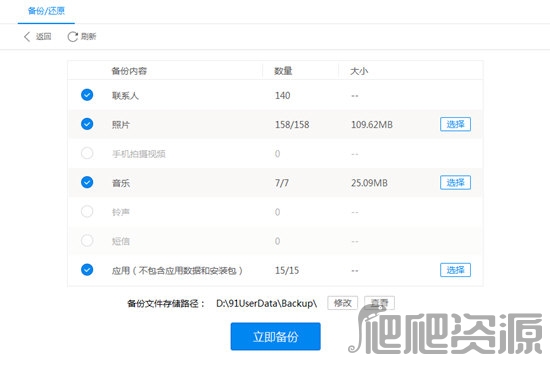Viewport: 550px width, 365px height.
Task: Click 查看 button beside backup path
Action: click(380, 303)
